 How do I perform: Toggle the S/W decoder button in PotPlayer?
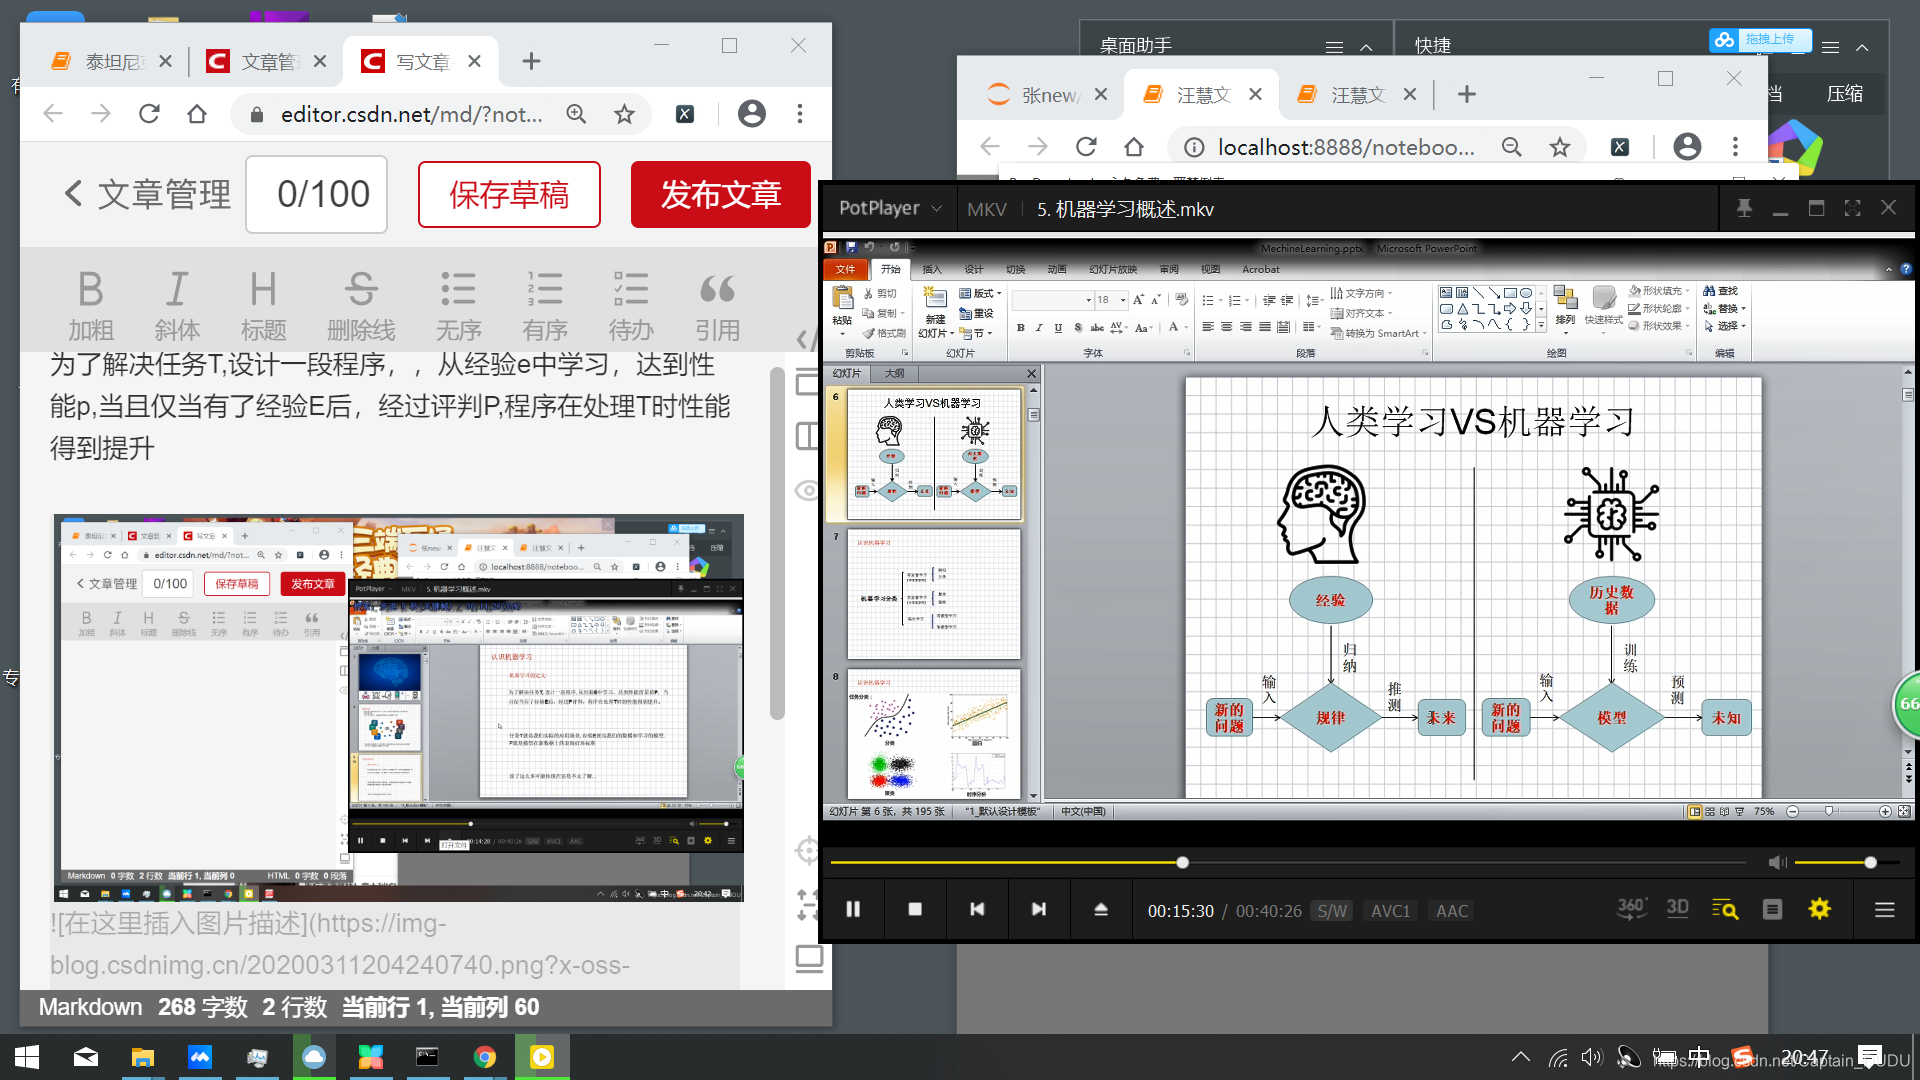1332,911
